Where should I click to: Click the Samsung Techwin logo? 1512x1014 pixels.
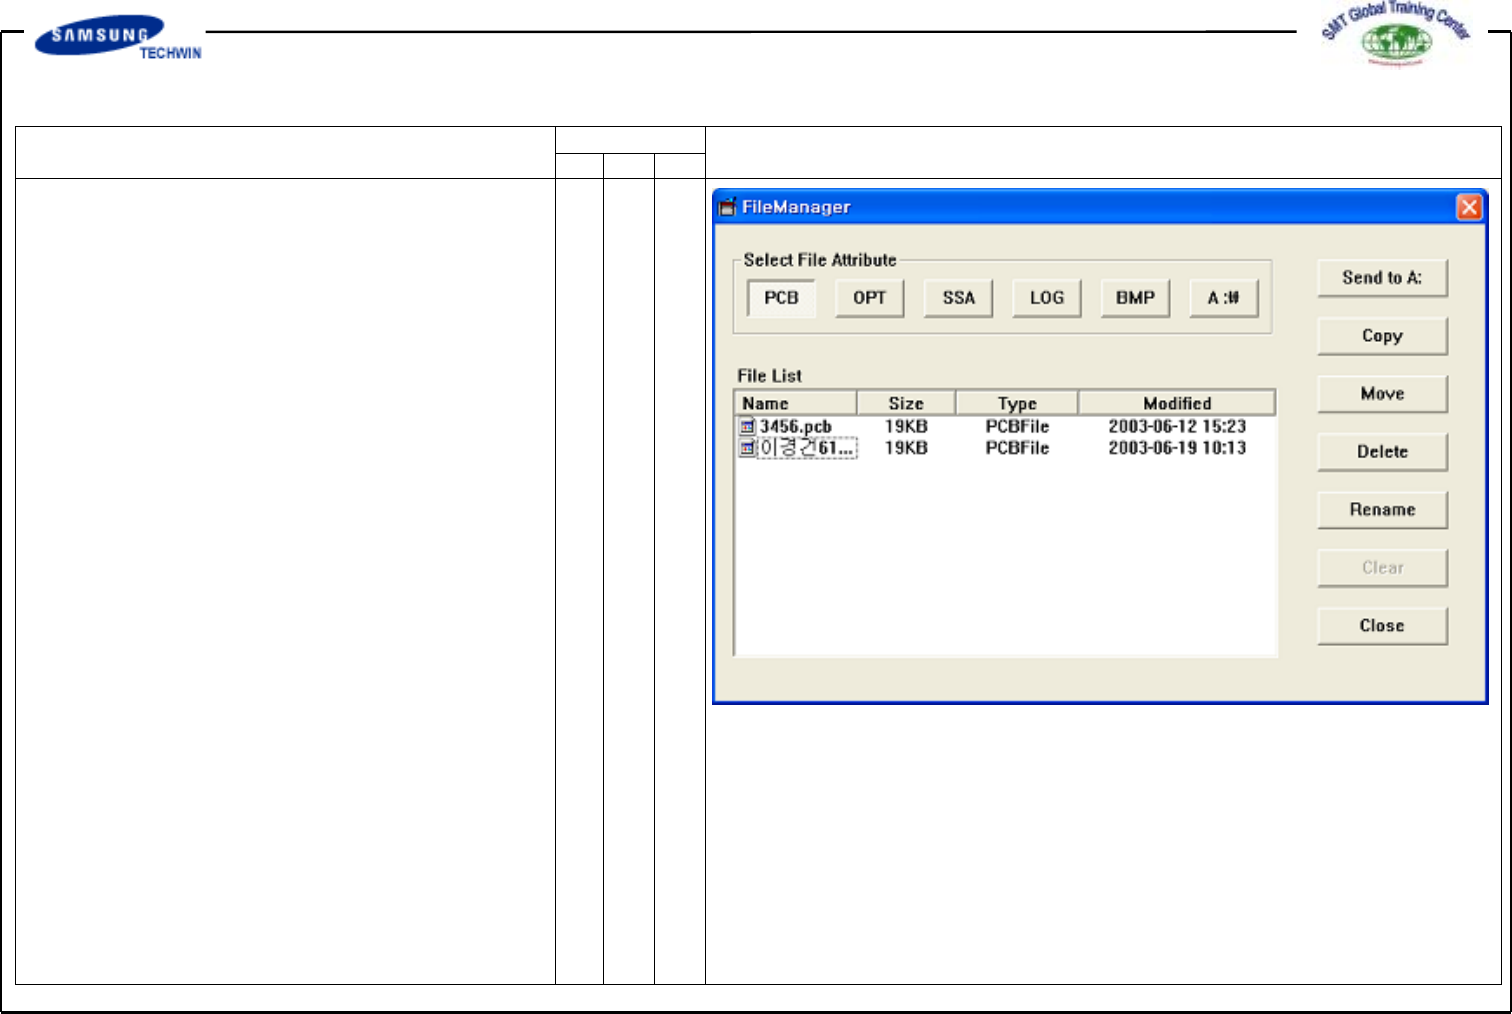point(118,38)
